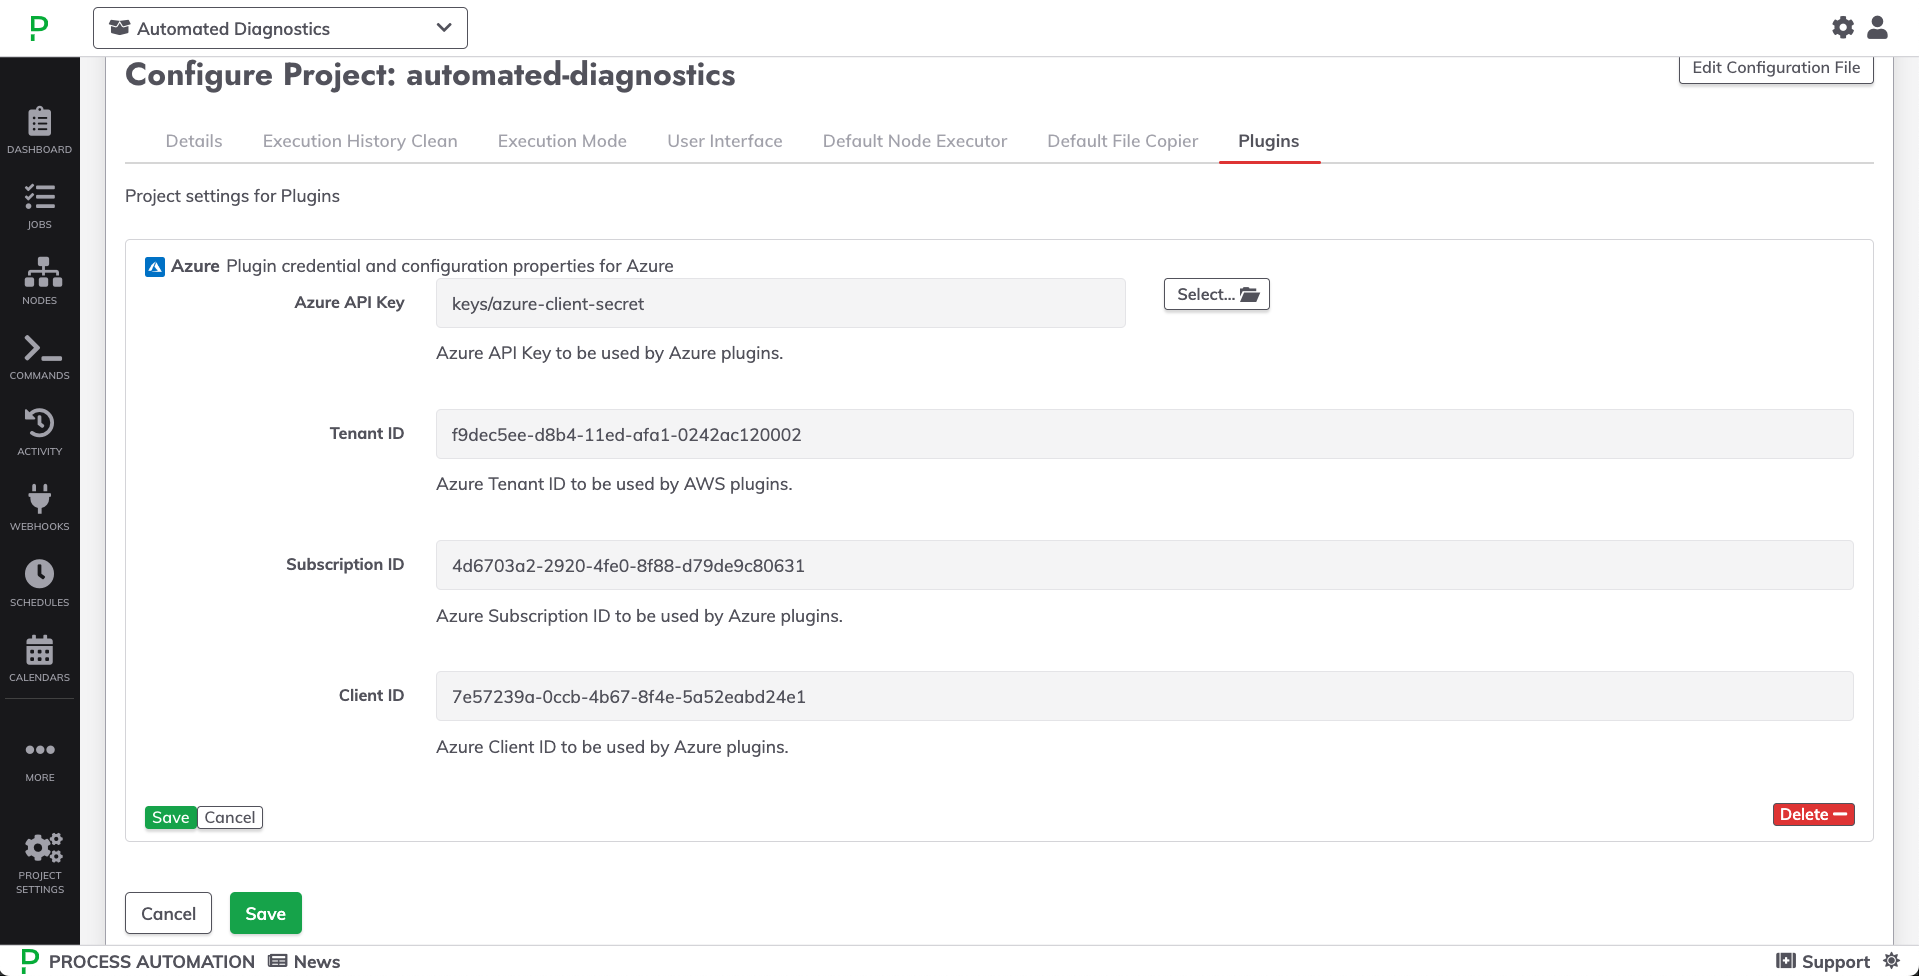Save the Azure plugin section
1919x976 pixels.
171,817
